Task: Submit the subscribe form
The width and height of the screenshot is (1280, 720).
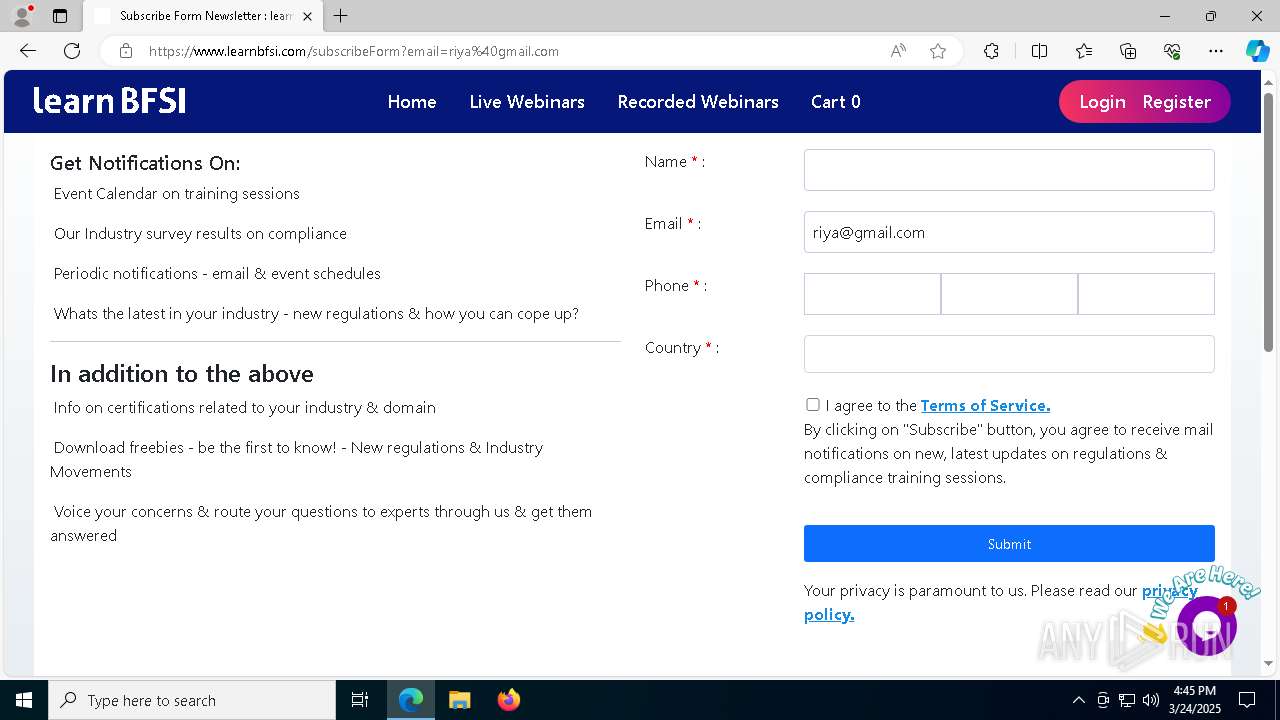Action: [1009, 544]
